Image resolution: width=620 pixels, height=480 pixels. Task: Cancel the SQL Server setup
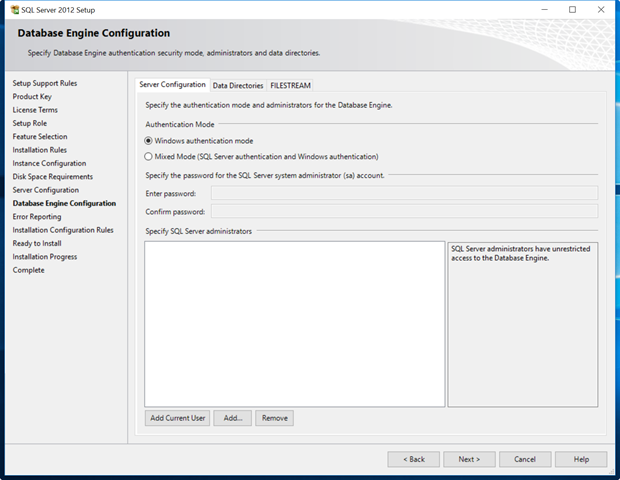(x=525, y=459)
